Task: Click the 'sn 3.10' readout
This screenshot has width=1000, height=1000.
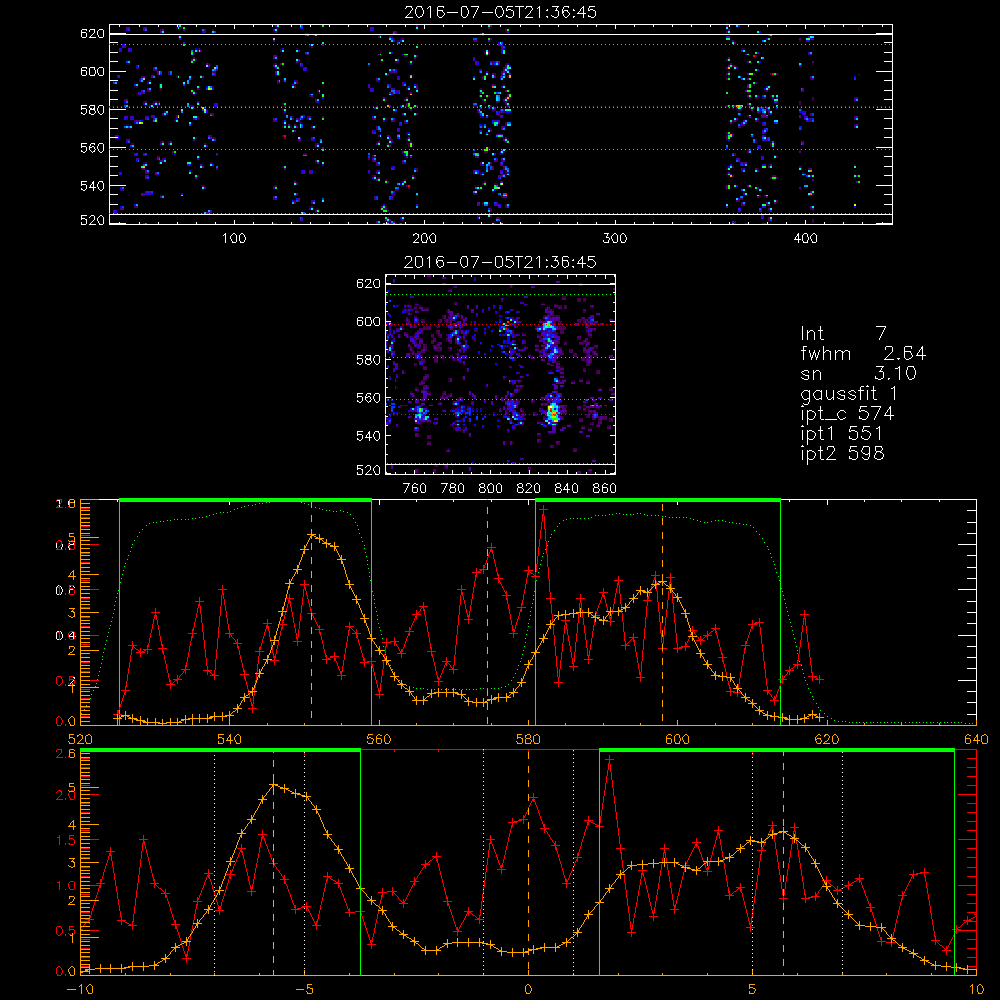Action: tap(858, 373)
